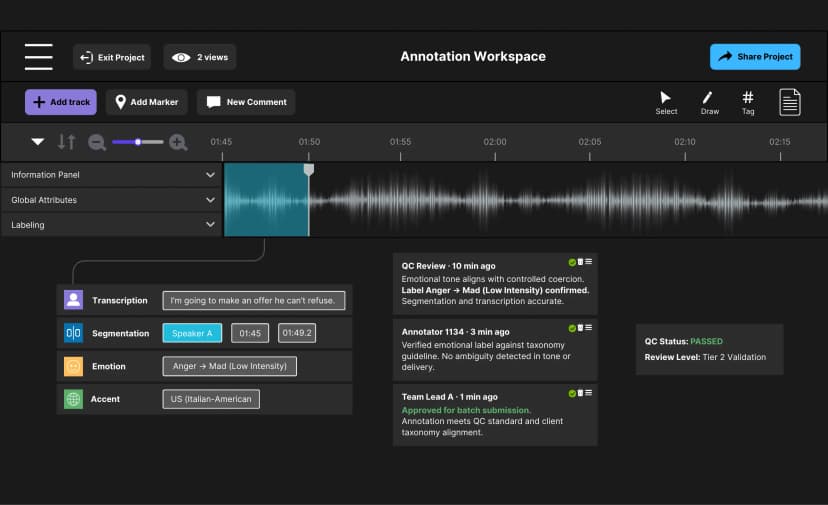
Task: Click the teal selected waveform segment
Action: point(266,200)
